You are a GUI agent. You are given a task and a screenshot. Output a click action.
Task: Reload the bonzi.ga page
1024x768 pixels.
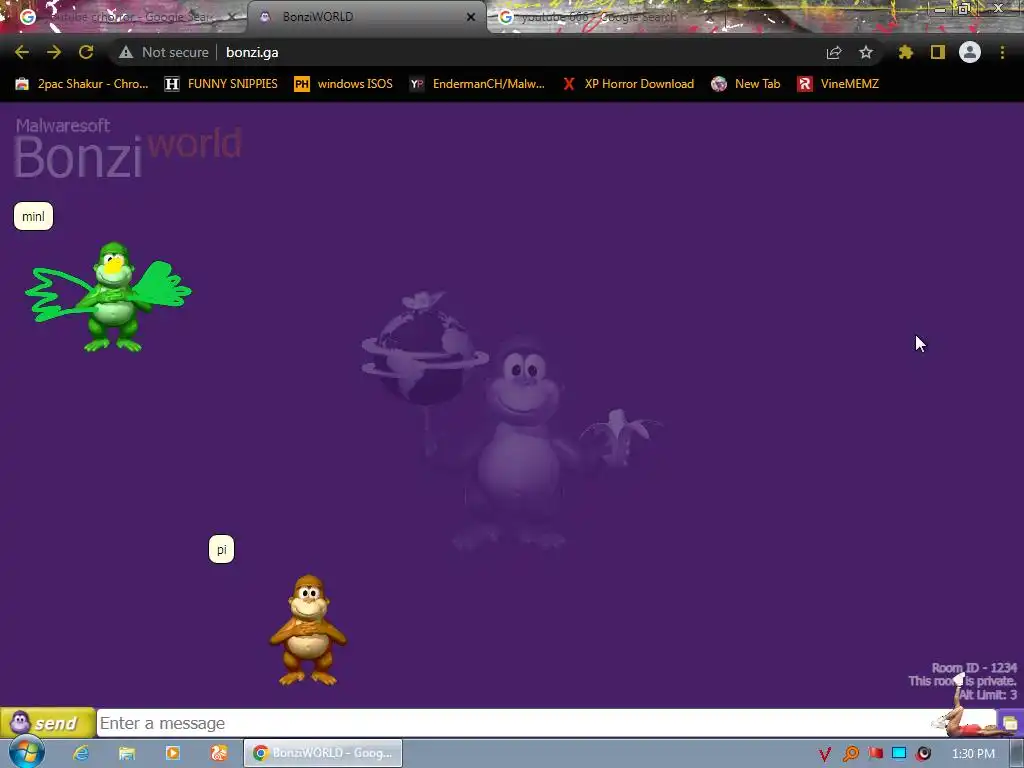pyautogui.click(x=86, y=52)
